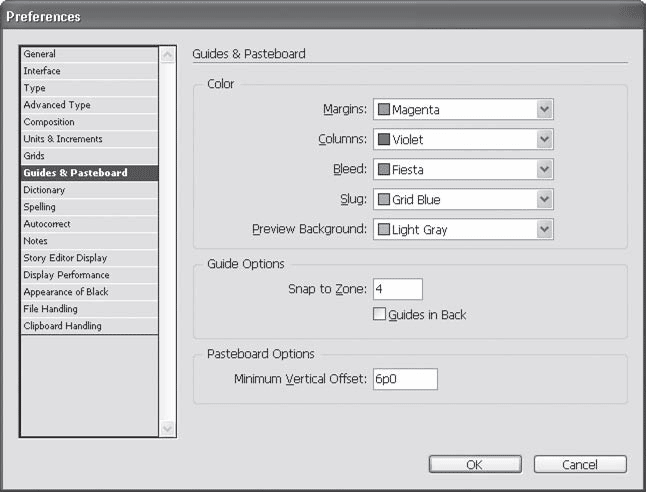
Task: Expand the Preview Background dropdown
Action: tap(544, 230)
